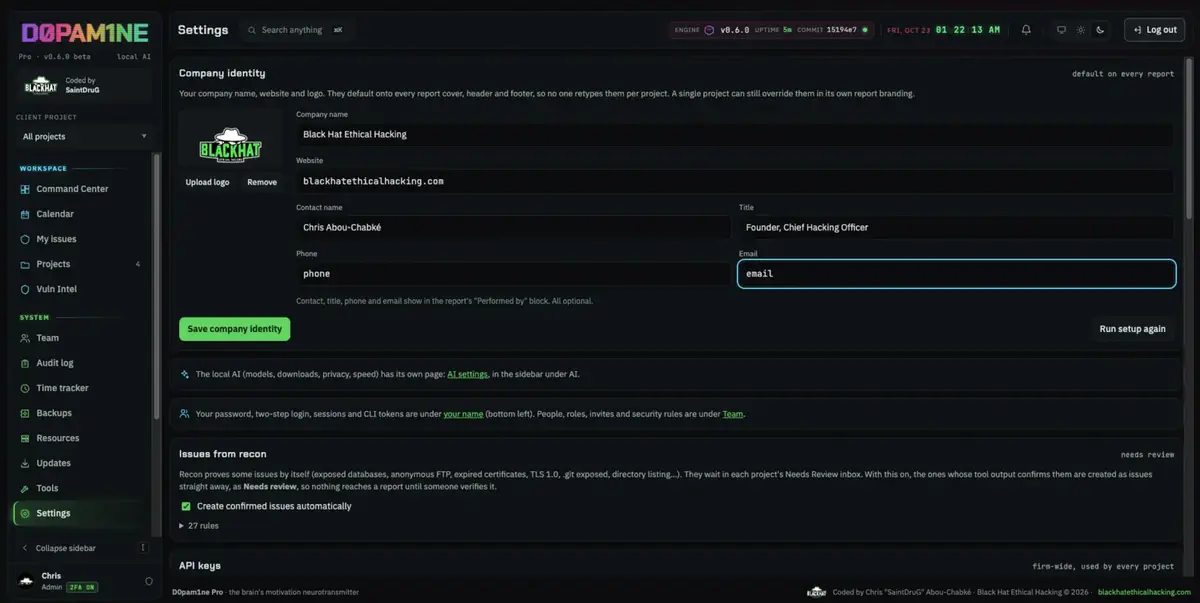This screenshot has height=603, width=1200.
Task: Open the 'your name' link
Action: [x=463, y=414]
